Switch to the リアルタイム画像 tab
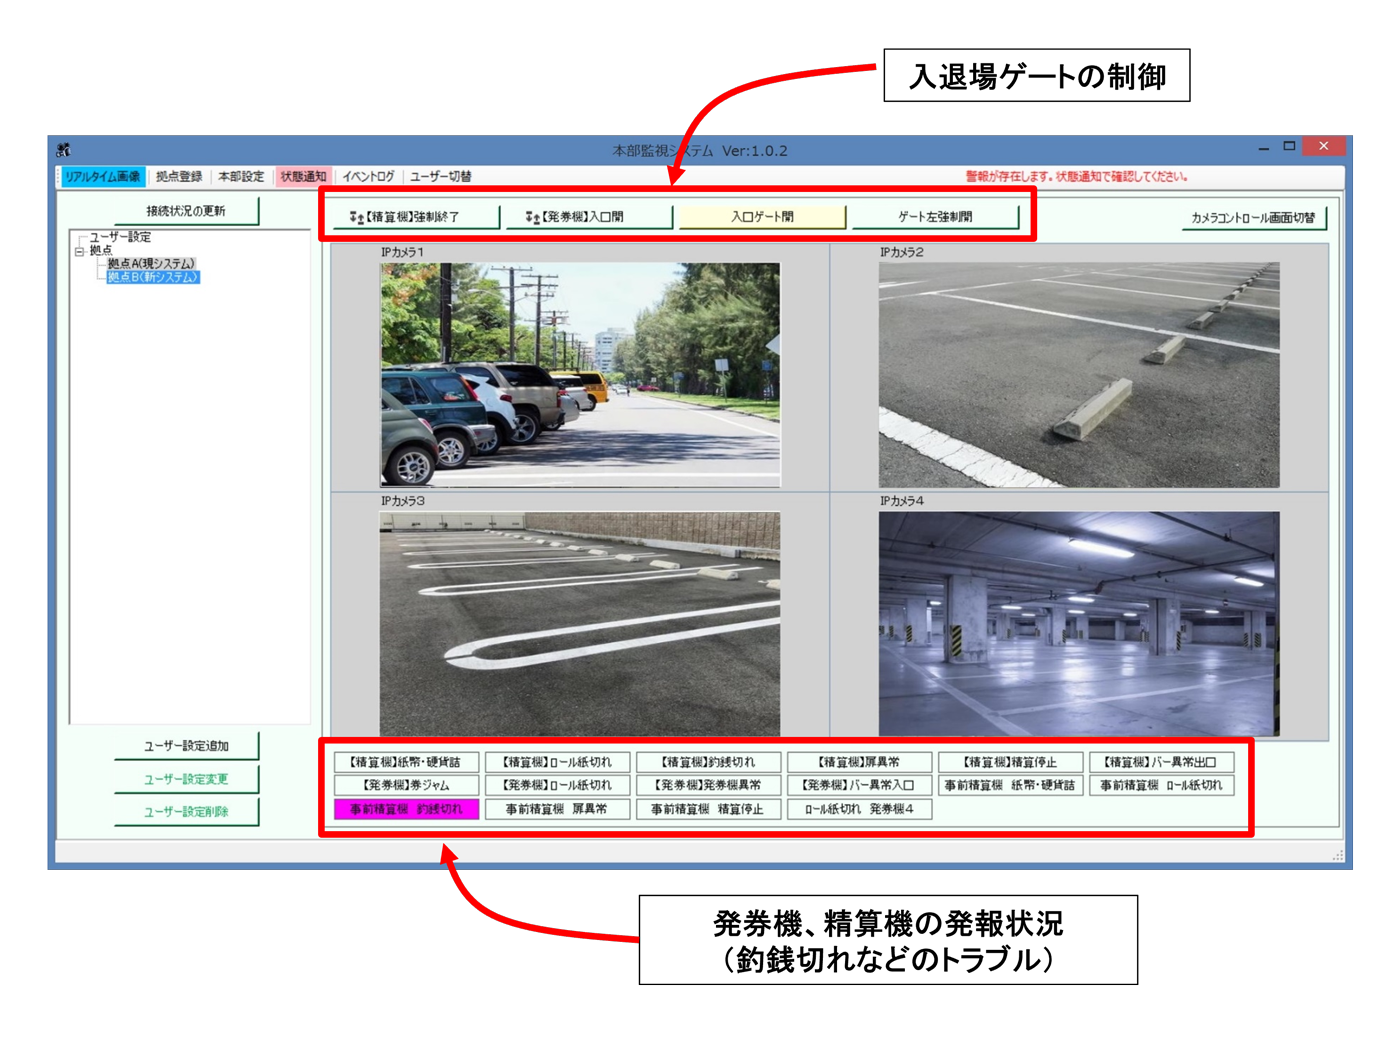 tap(102, 177)
